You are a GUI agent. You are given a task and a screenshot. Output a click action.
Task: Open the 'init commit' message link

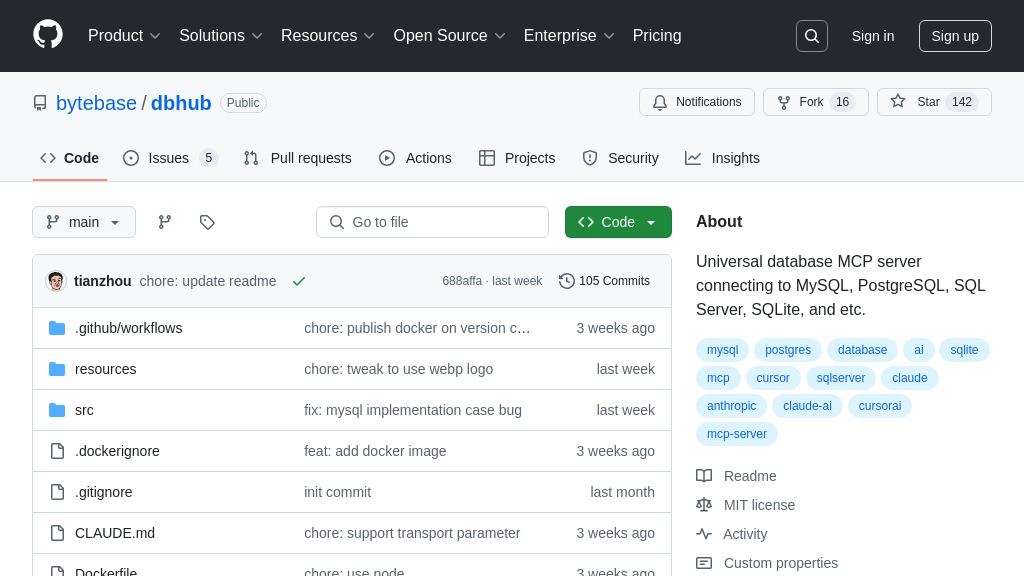point(338,492)
